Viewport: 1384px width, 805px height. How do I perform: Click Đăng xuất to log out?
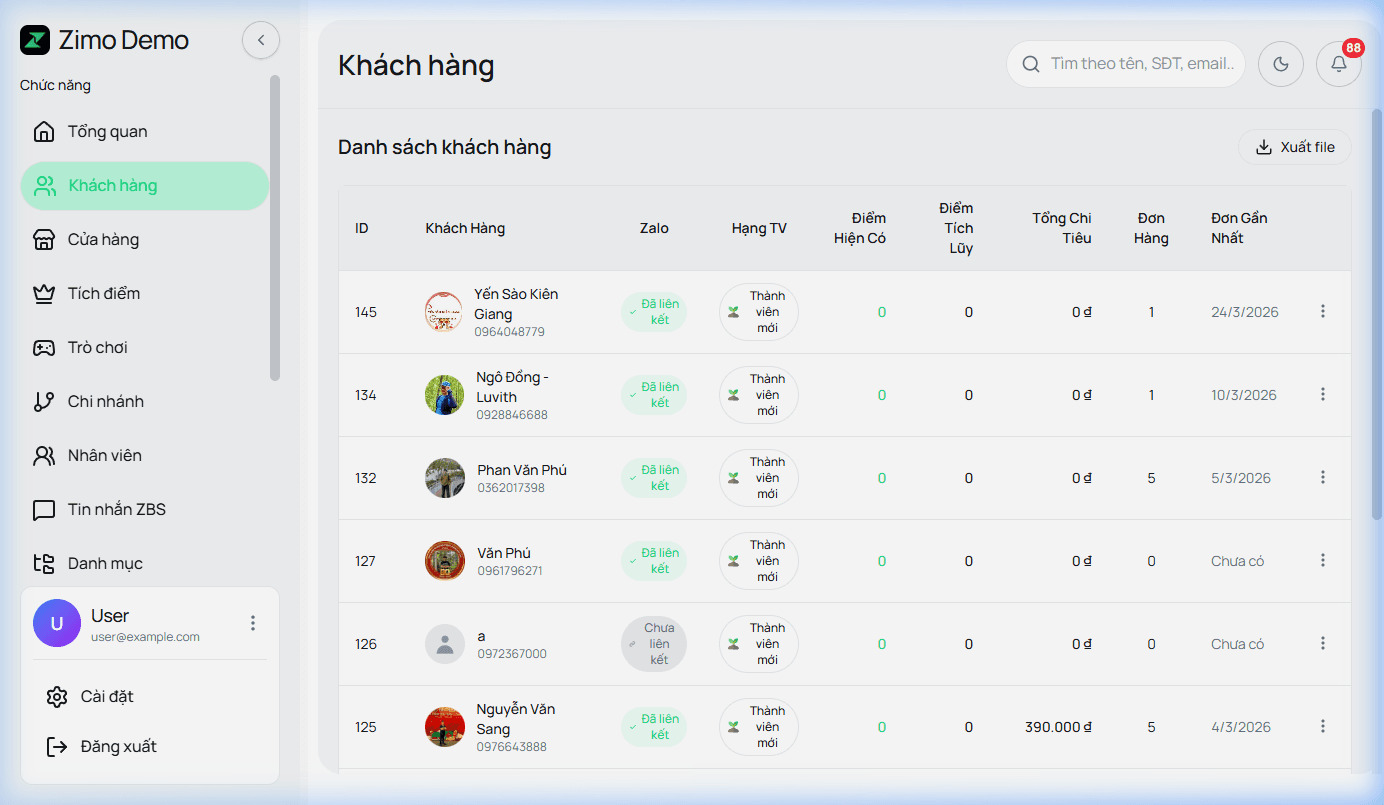tap(118, 747)
